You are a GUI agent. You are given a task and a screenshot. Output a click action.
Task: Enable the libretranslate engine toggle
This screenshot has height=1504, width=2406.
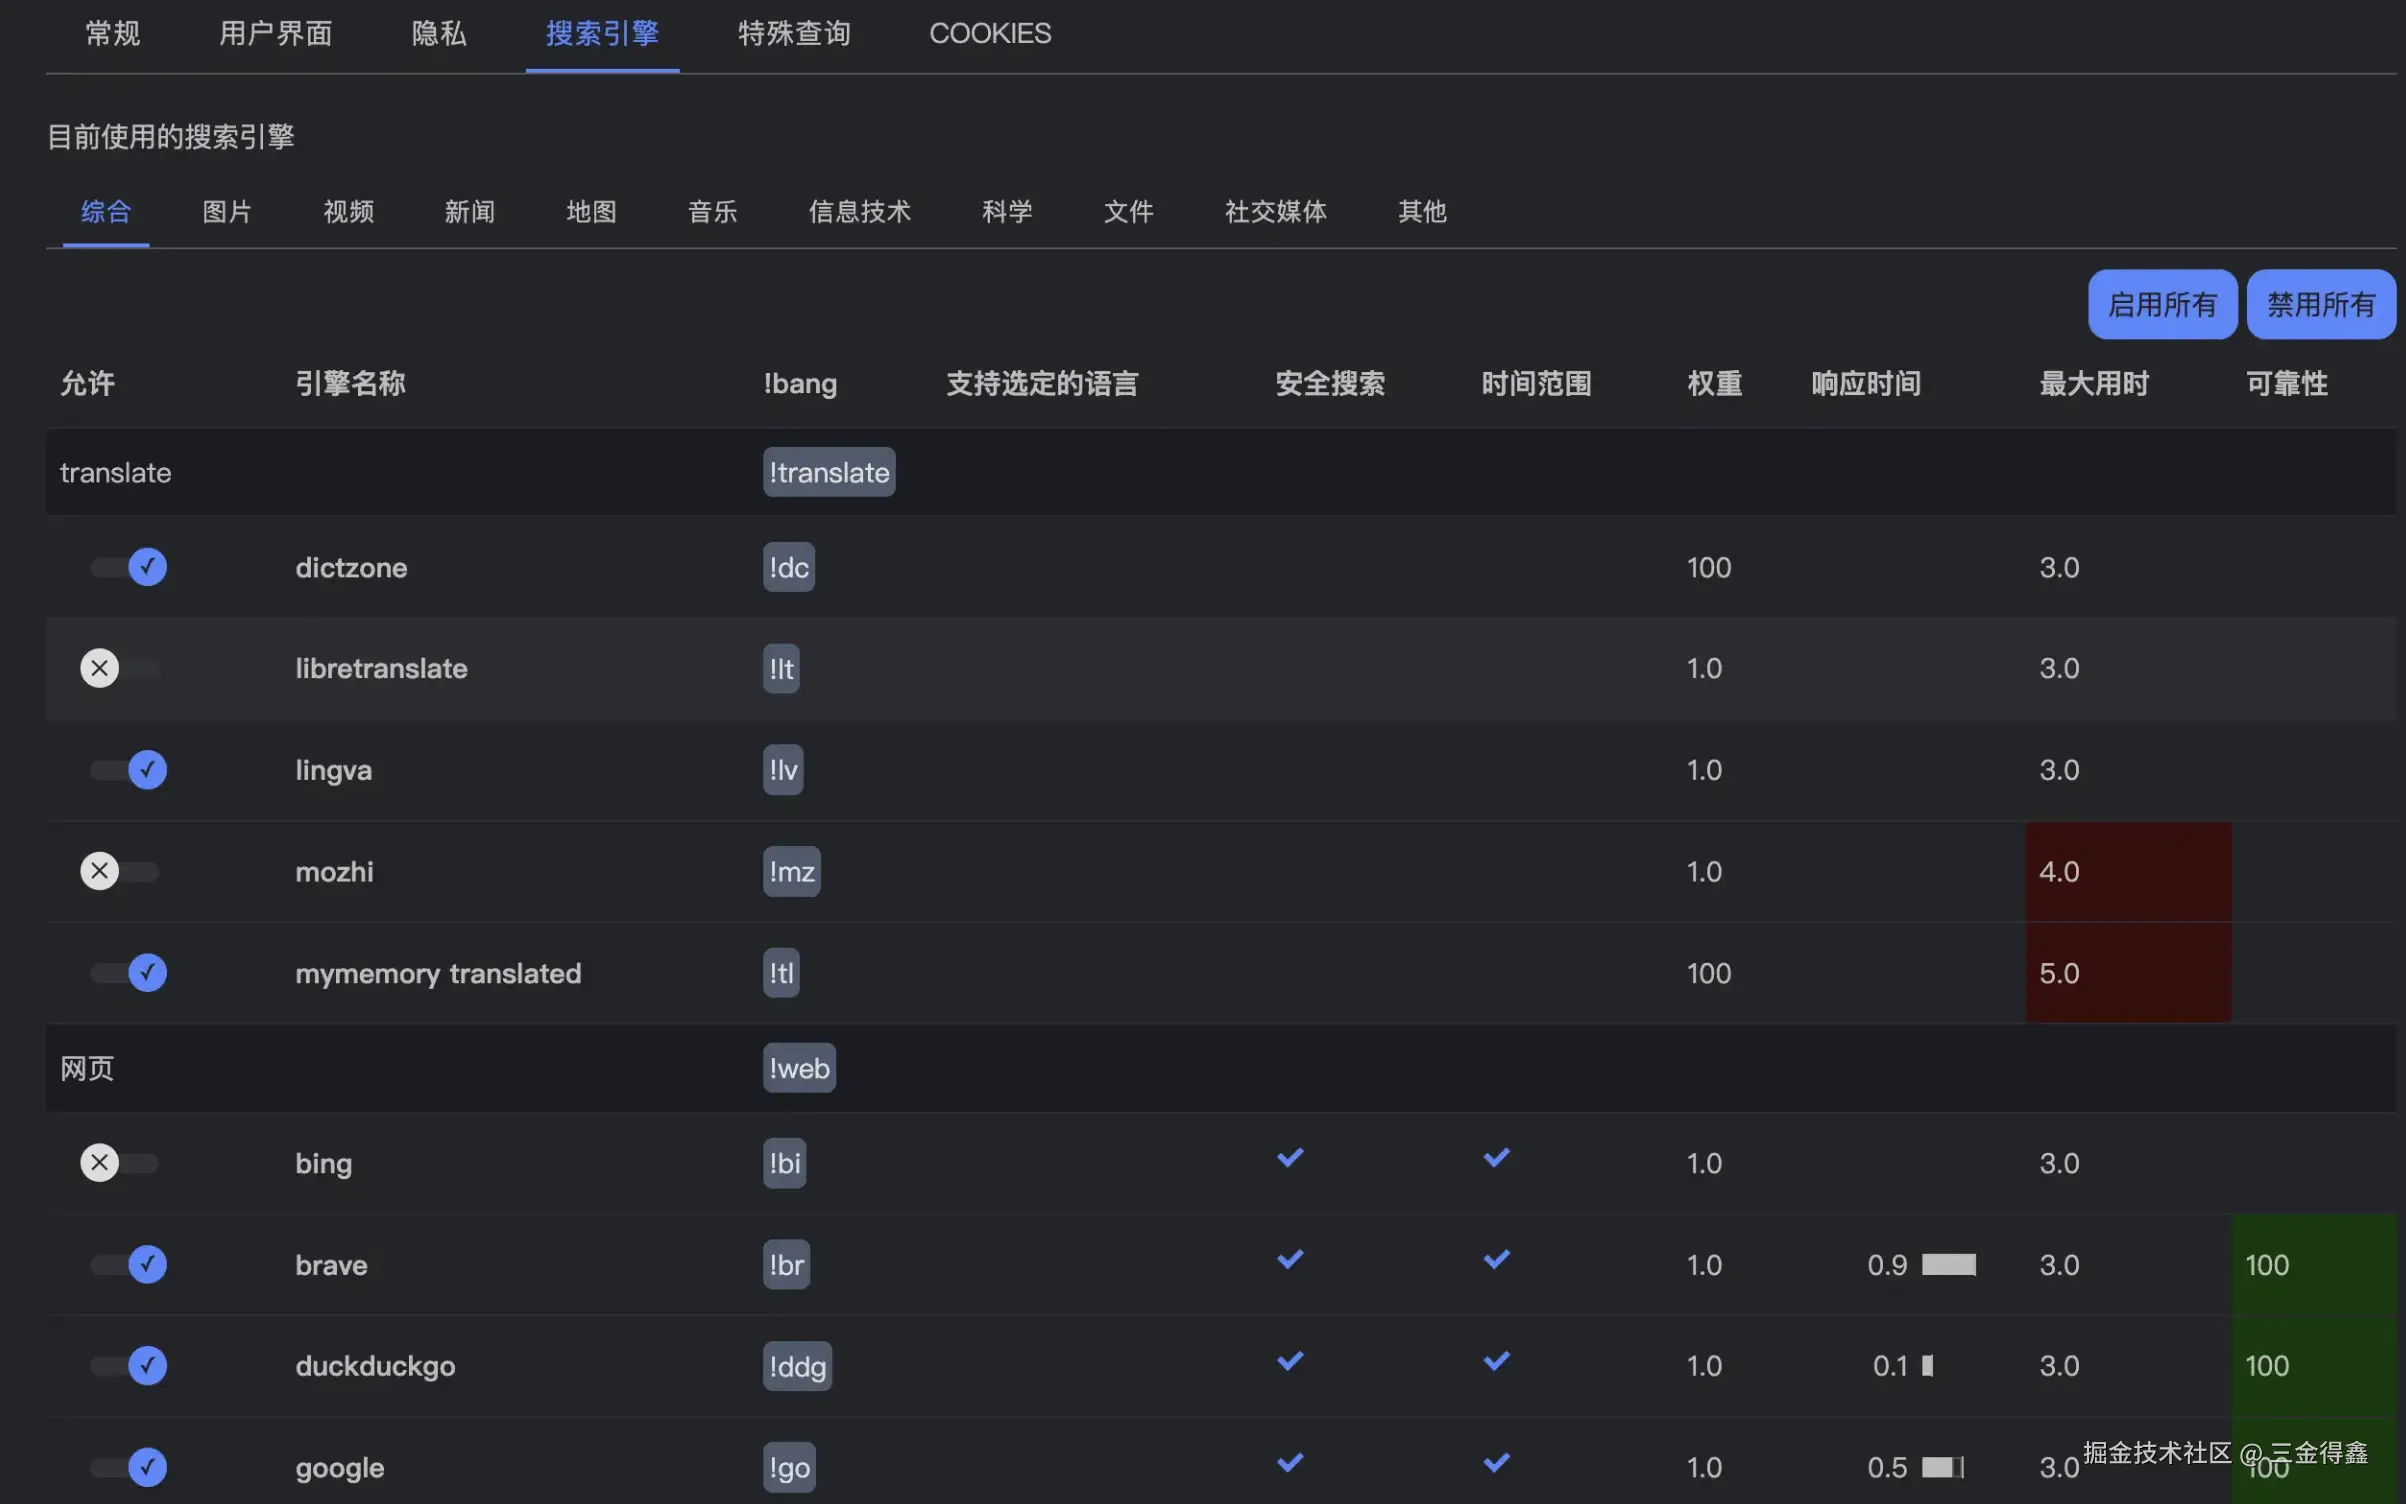pos(119,668)
